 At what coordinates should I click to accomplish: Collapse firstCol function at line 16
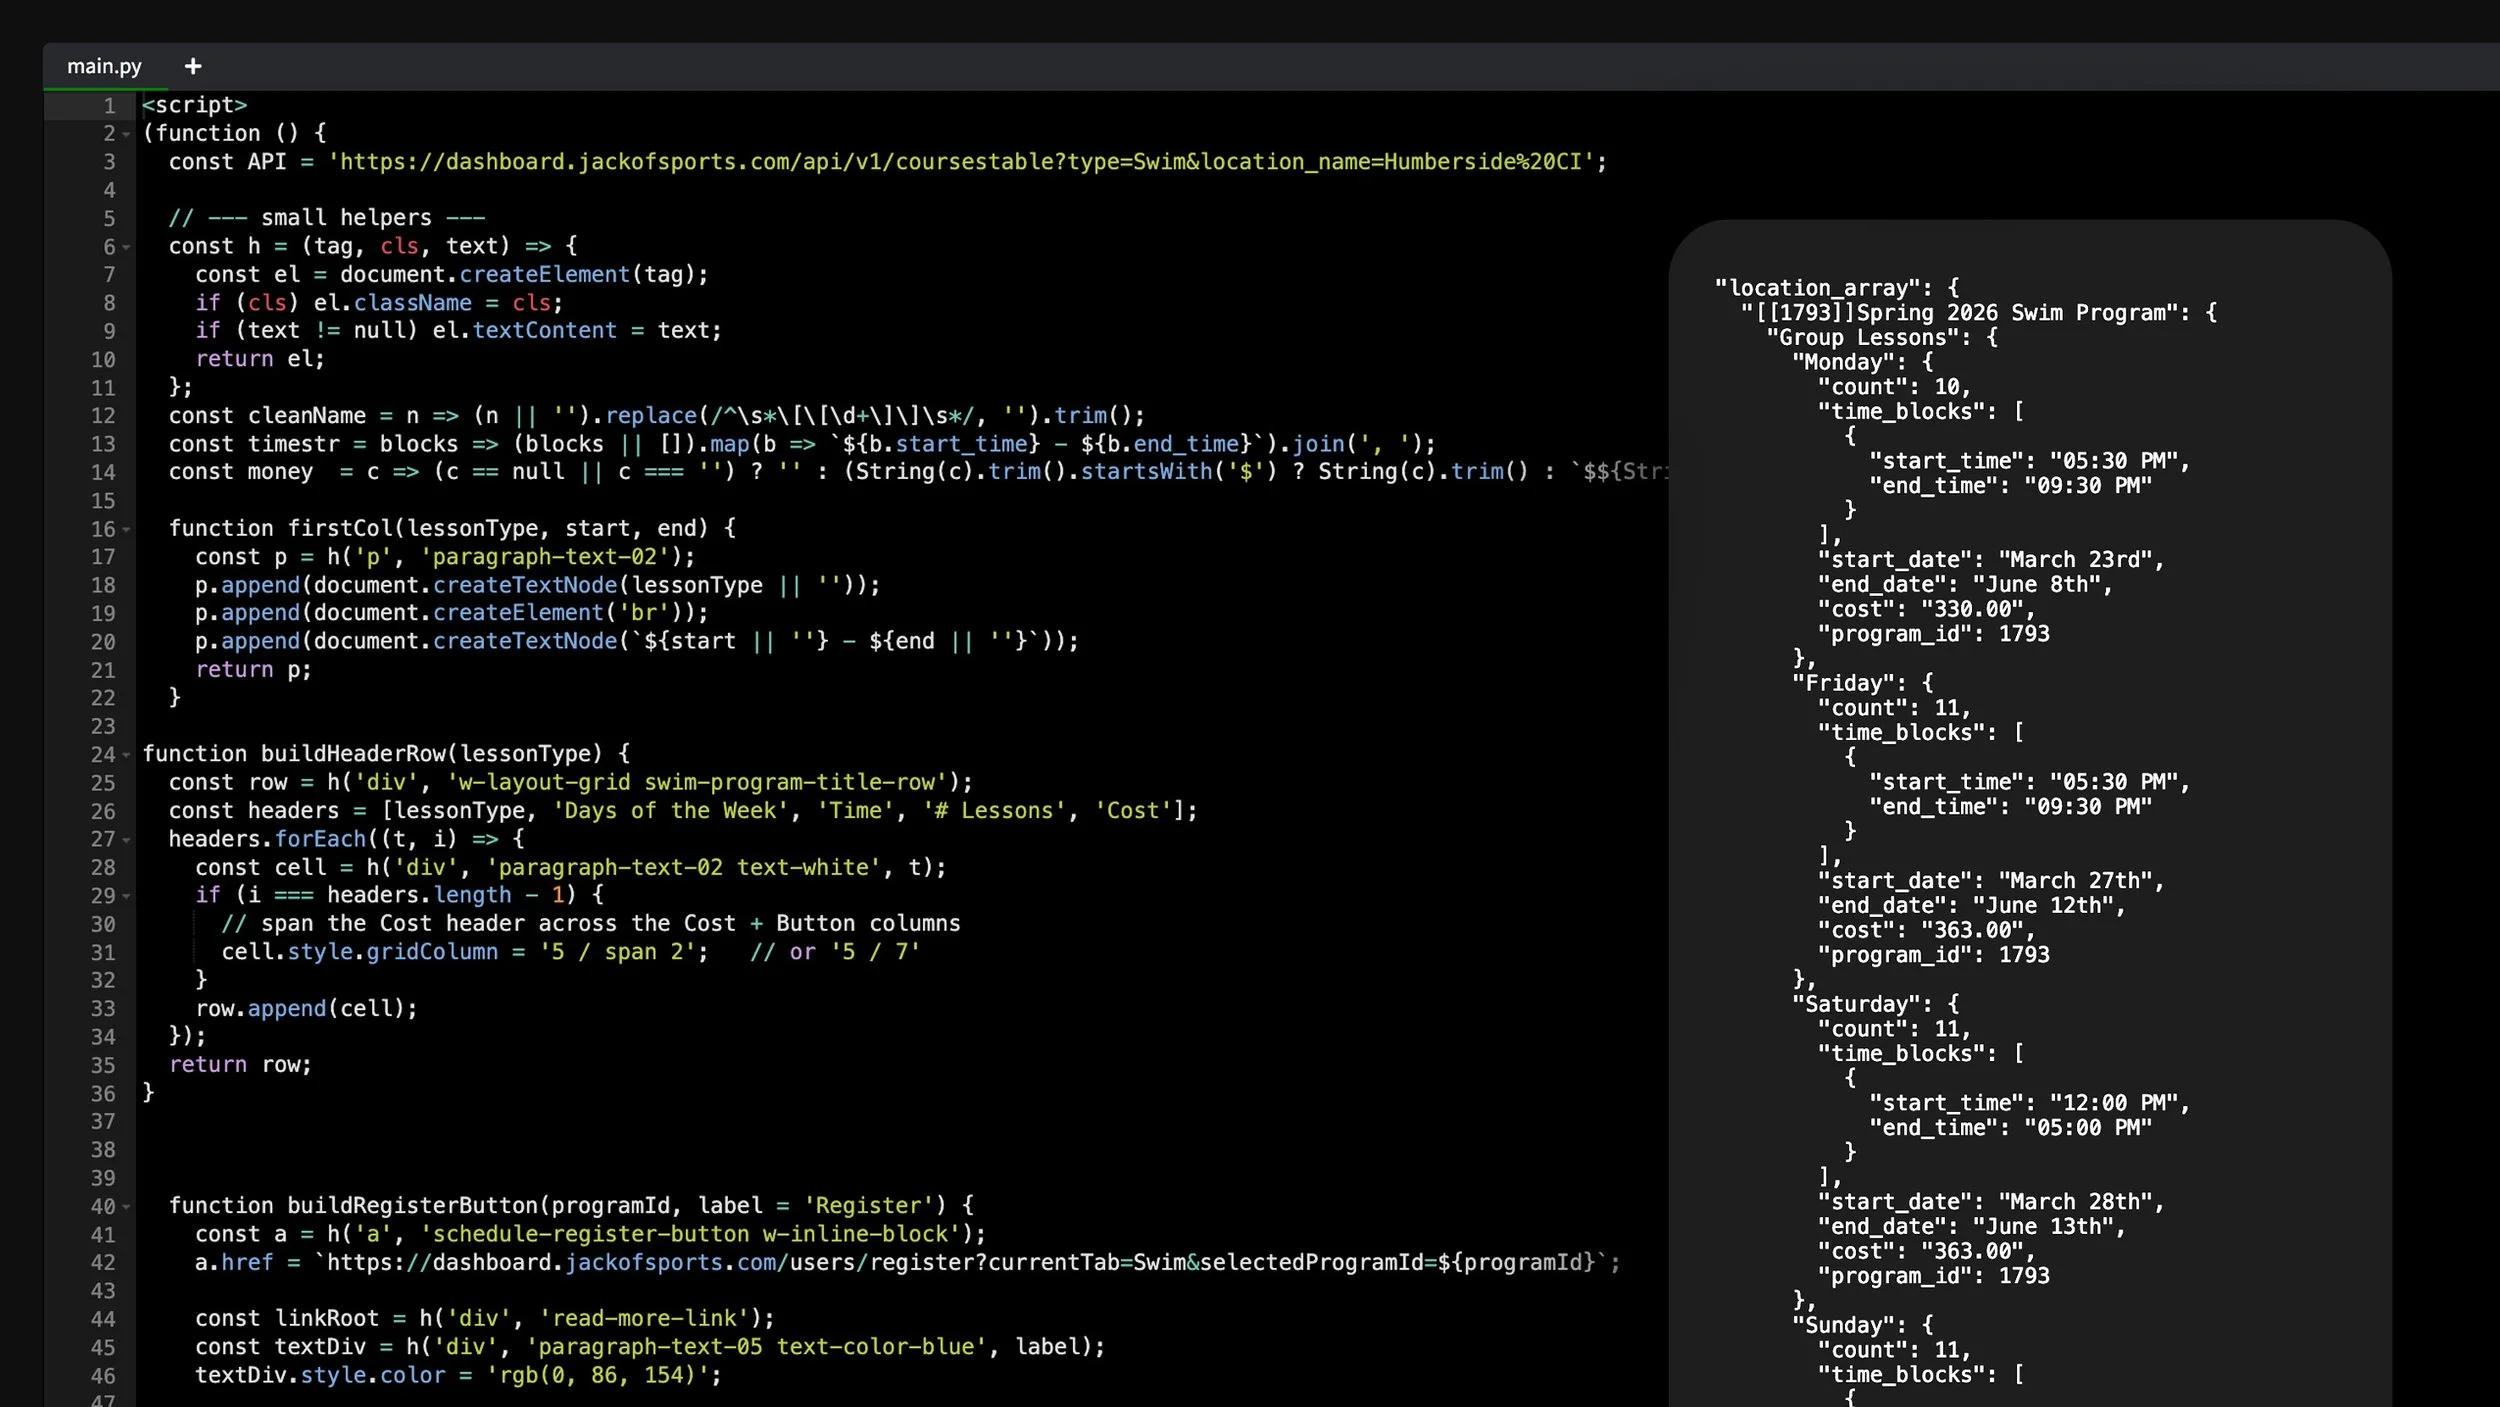pos(126,529)
